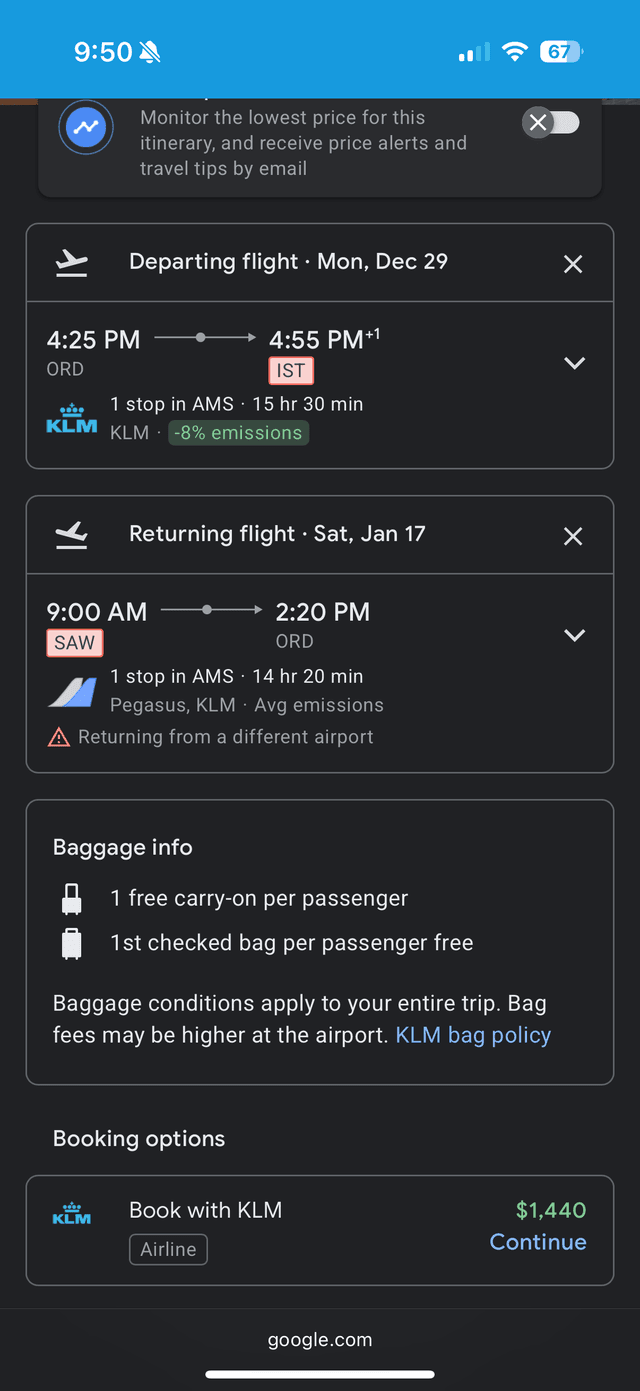Viewport: 640px width, 1391px height.
Task: Click the checked bag icon
Action: [x=72, y=944]
